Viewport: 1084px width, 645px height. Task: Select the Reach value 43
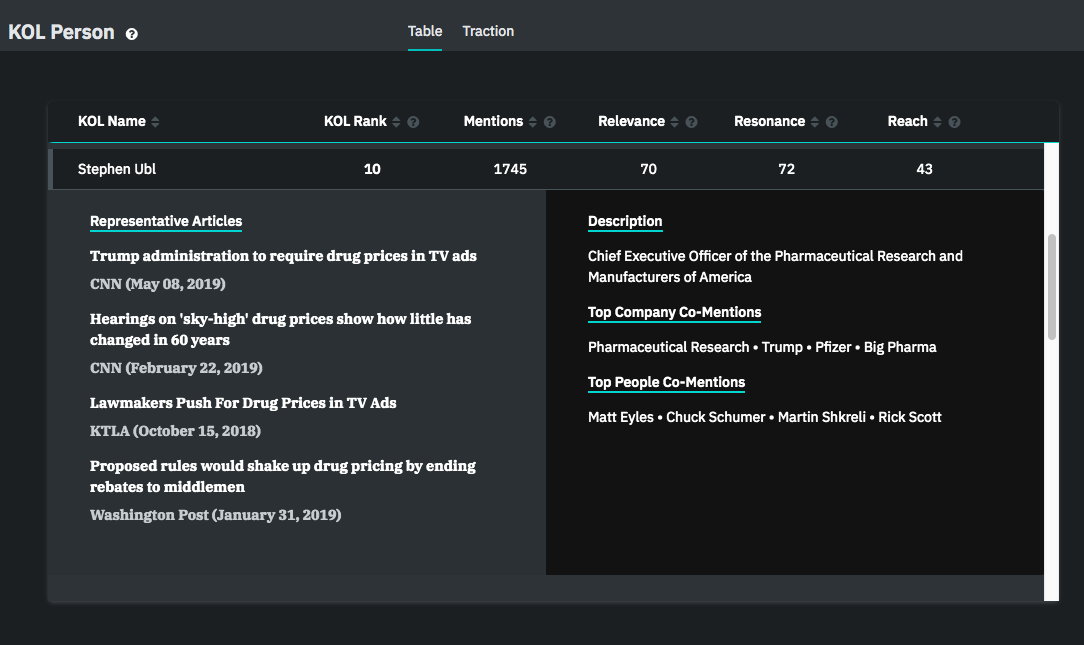(x=924, y=169)
